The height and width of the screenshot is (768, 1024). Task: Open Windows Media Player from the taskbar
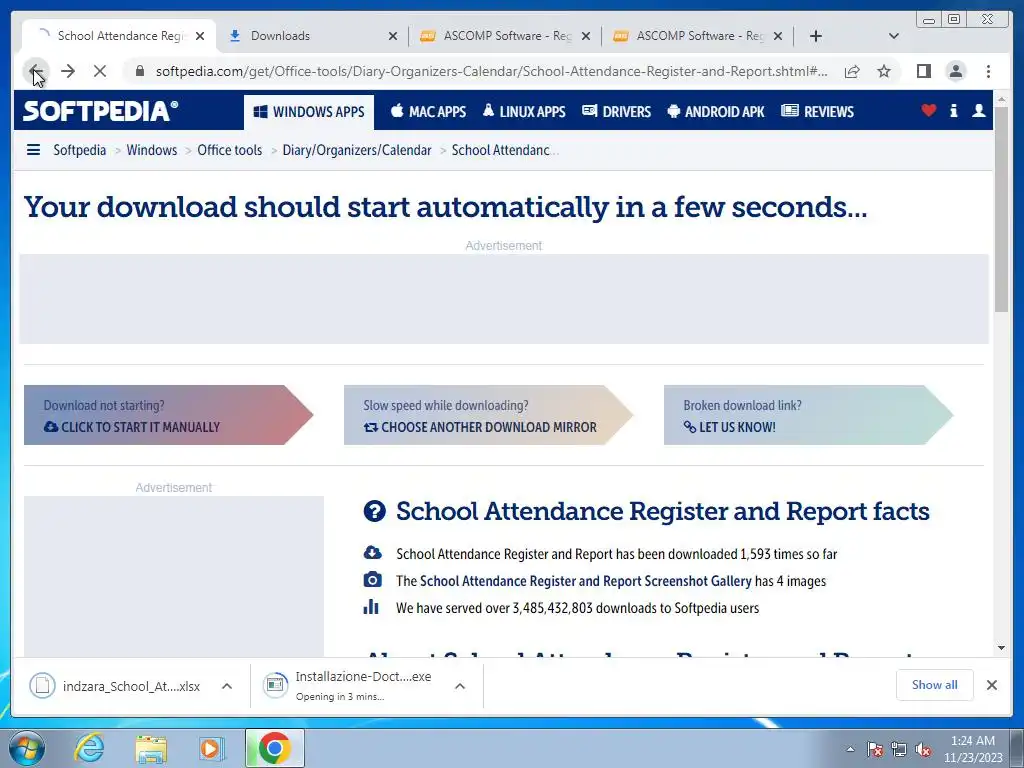click(211, 748)
